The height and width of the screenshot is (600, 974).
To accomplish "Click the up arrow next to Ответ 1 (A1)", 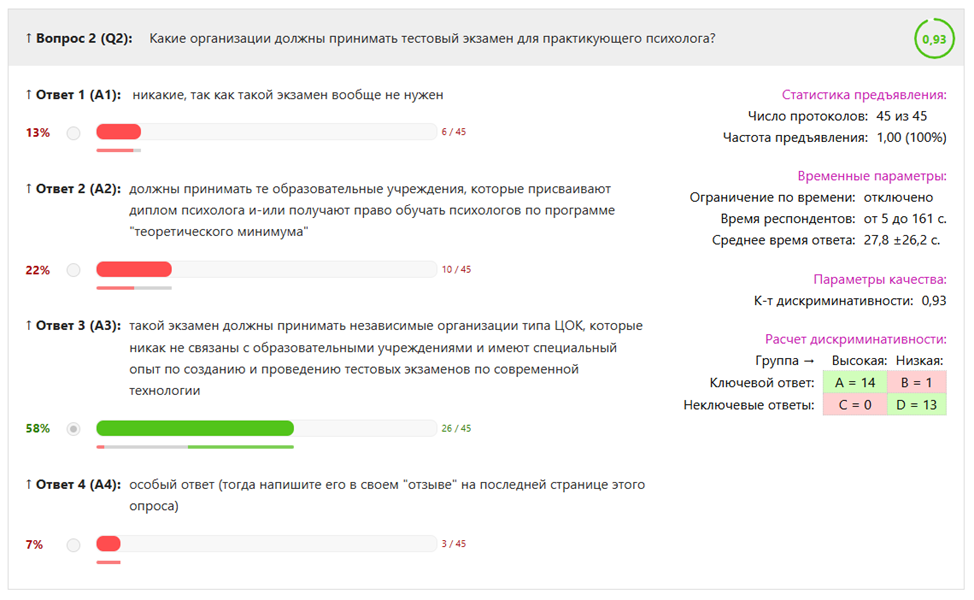I will (29, 95).
